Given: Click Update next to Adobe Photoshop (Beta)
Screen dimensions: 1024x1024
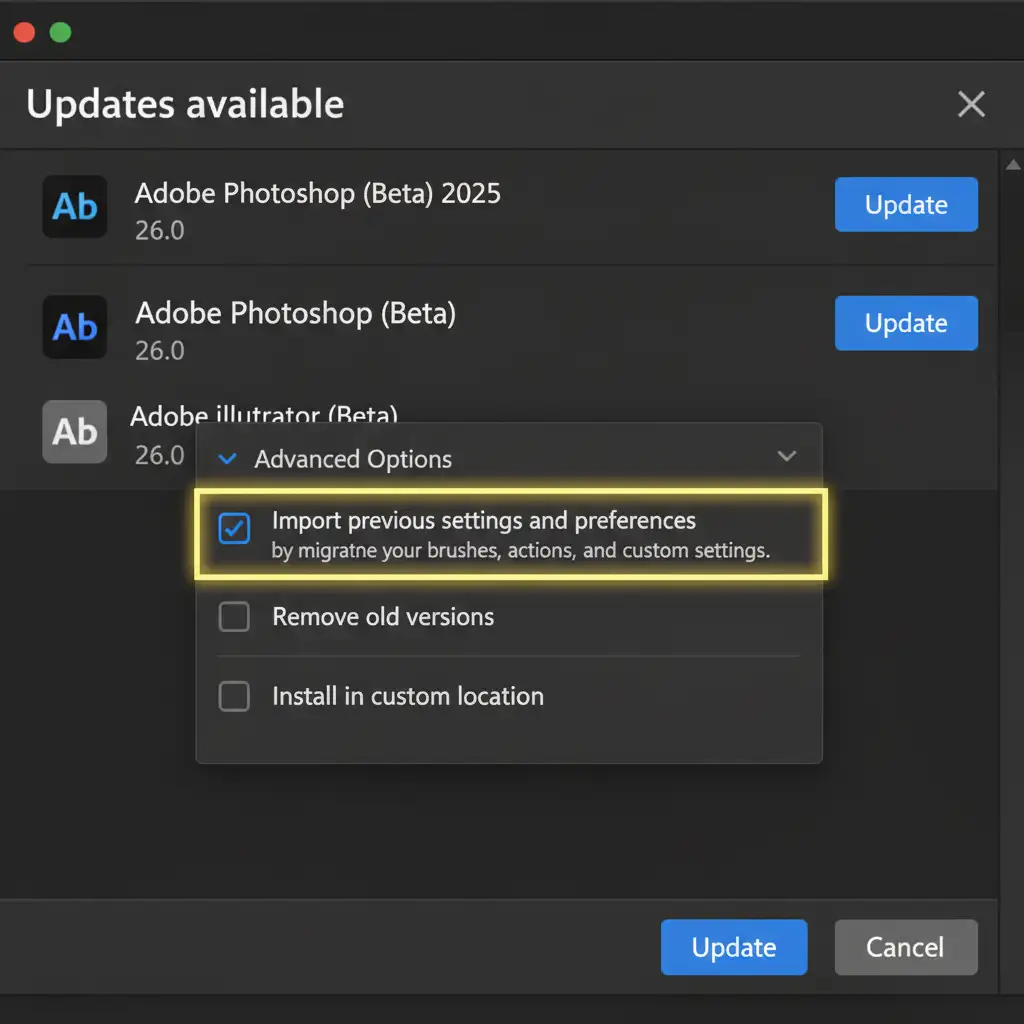Looking at the screenshot, I should (906, 323).
